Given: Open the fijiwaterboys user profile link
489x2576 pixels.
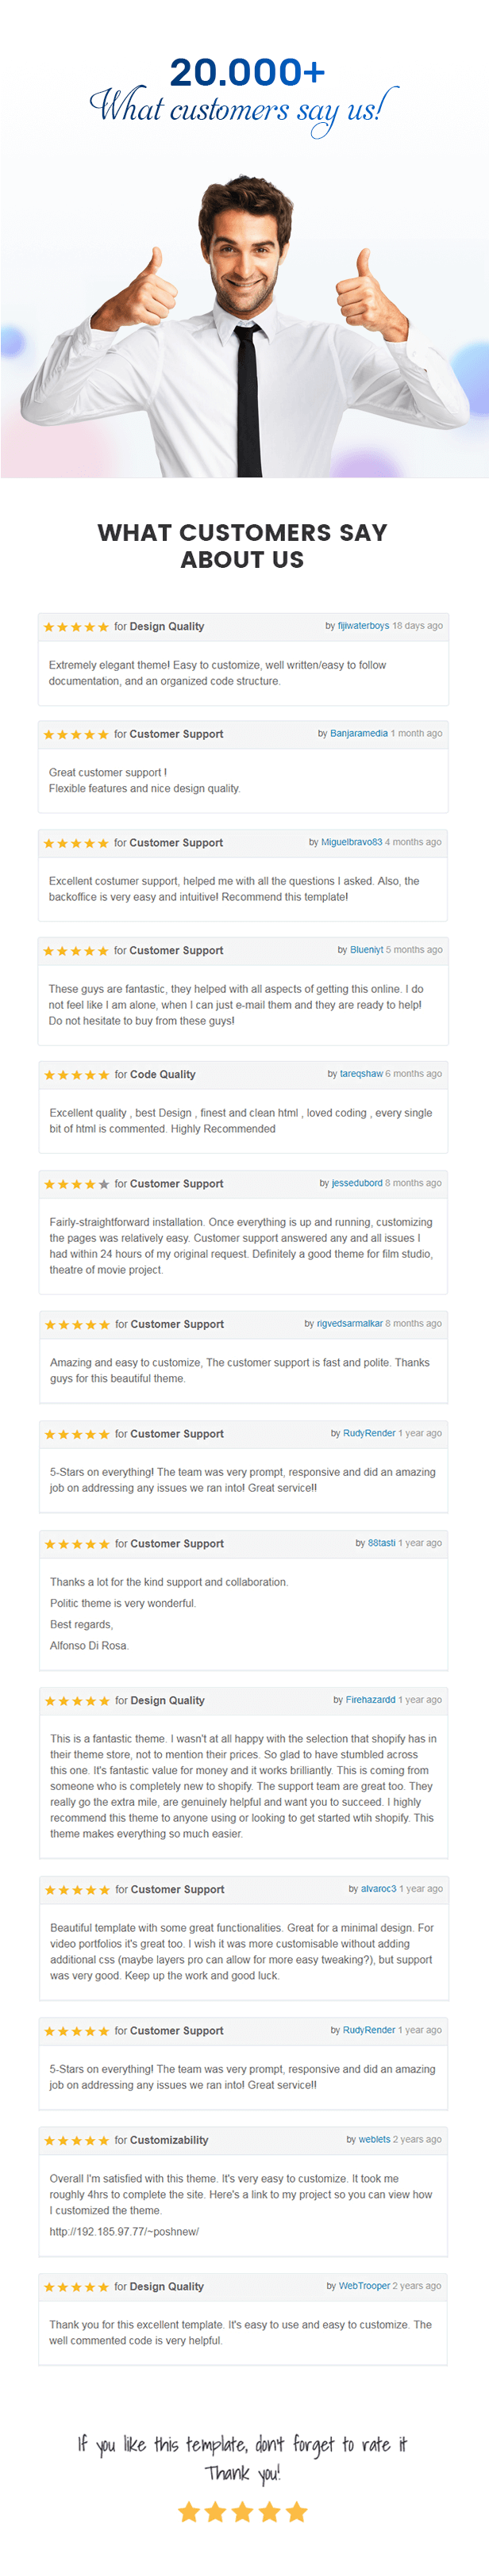Looking at the screenshot, I should point(363,626).
